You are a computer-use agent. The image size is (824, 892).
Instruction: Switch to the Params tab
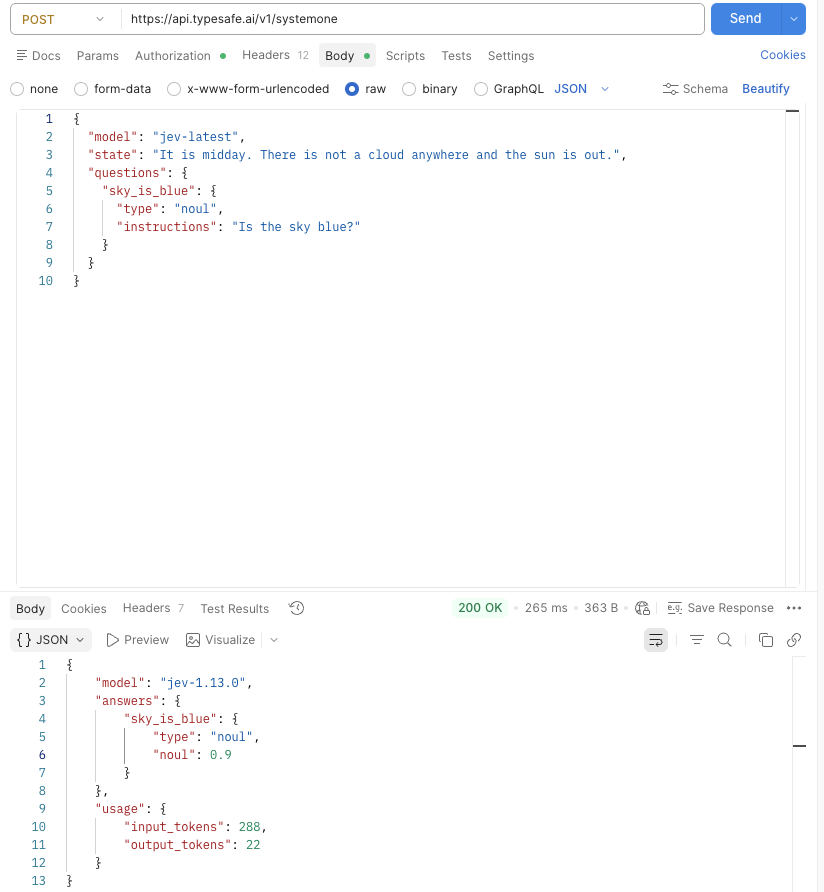pyautogui.click(x=98, y=56)
